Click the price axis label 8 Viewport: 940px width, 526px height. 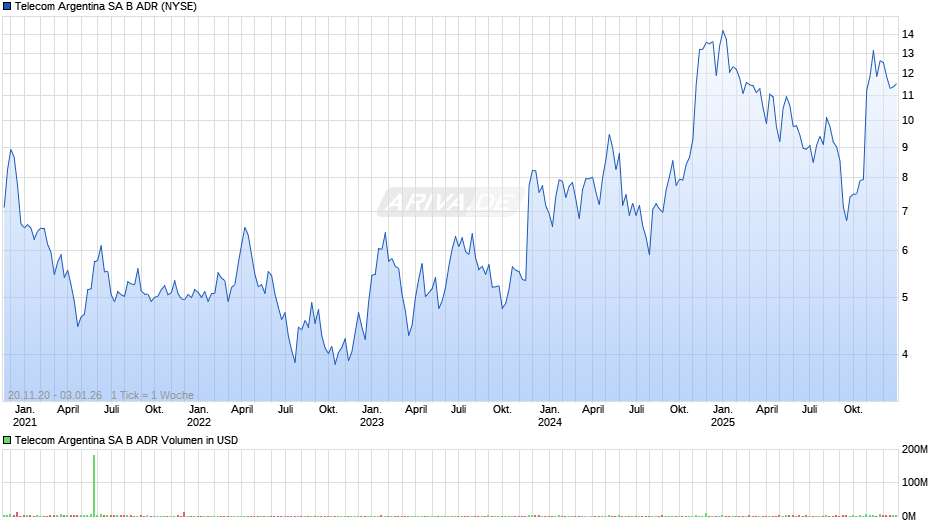tap(905, 178)
